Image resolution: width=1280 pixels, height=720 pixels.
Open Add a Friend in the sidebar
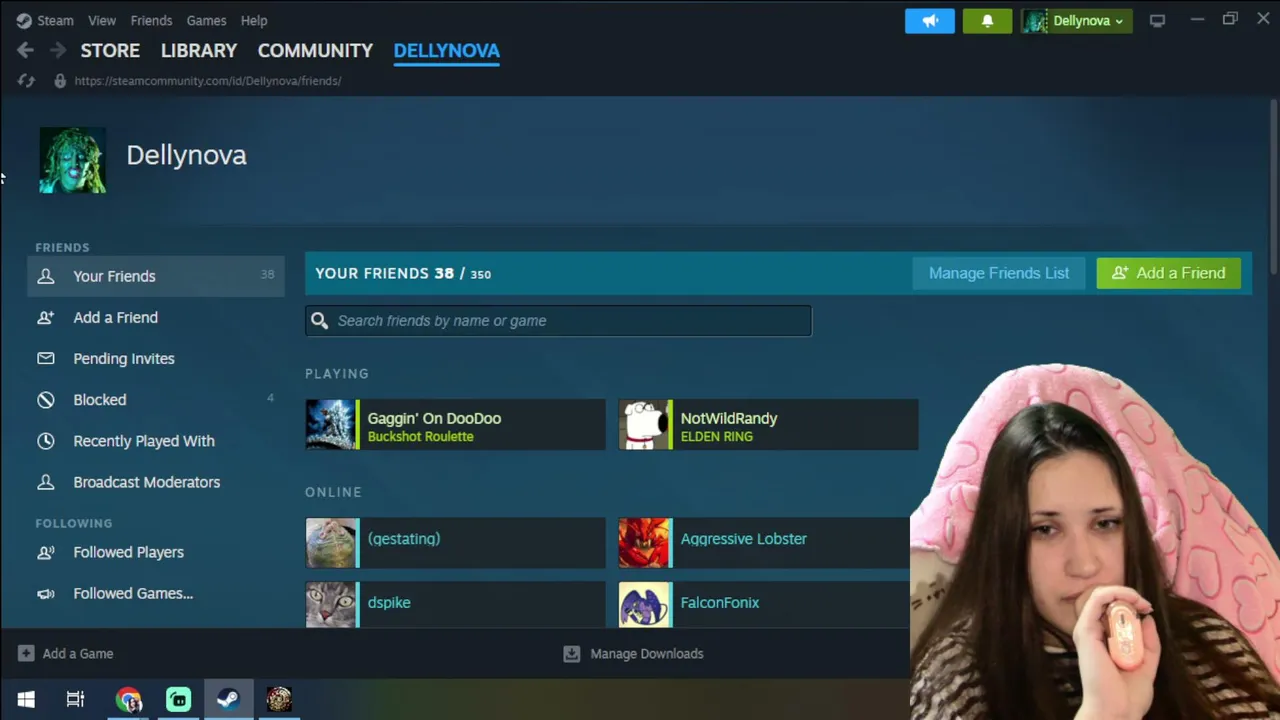coord(156,317)
